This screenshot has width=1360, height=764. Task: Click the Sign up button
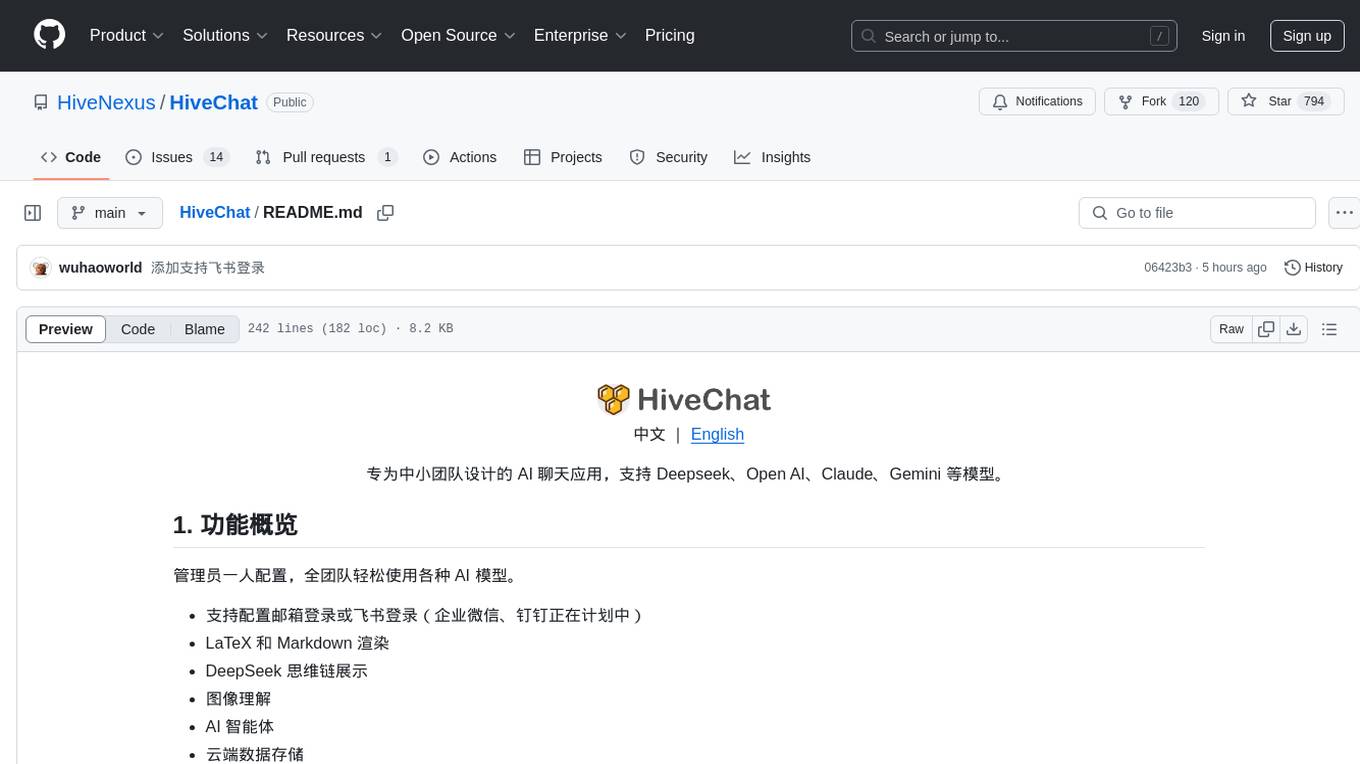click(x=1307, y=36)
